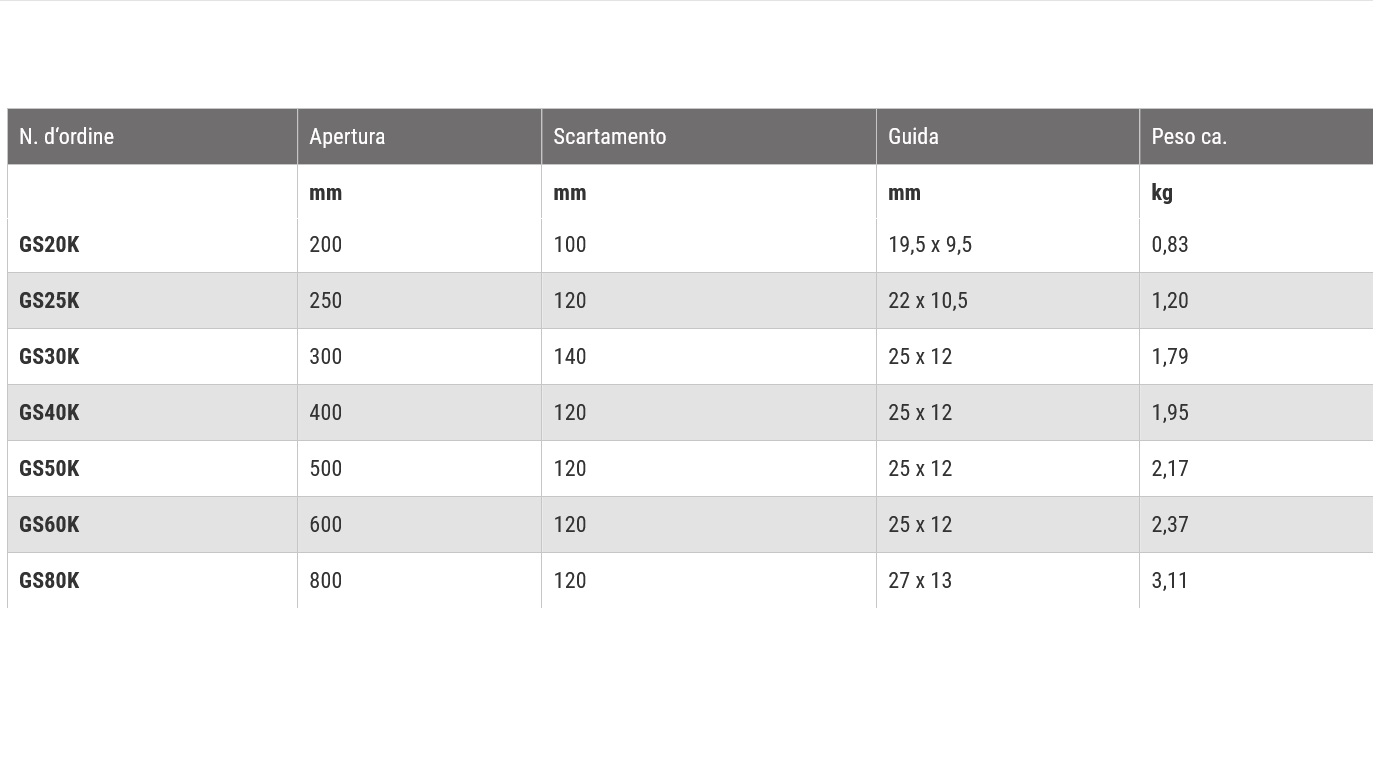Click the 140 Scartamento value
Screen dimensions: 1387x757
pyautogui.click(x=569, y=357)
